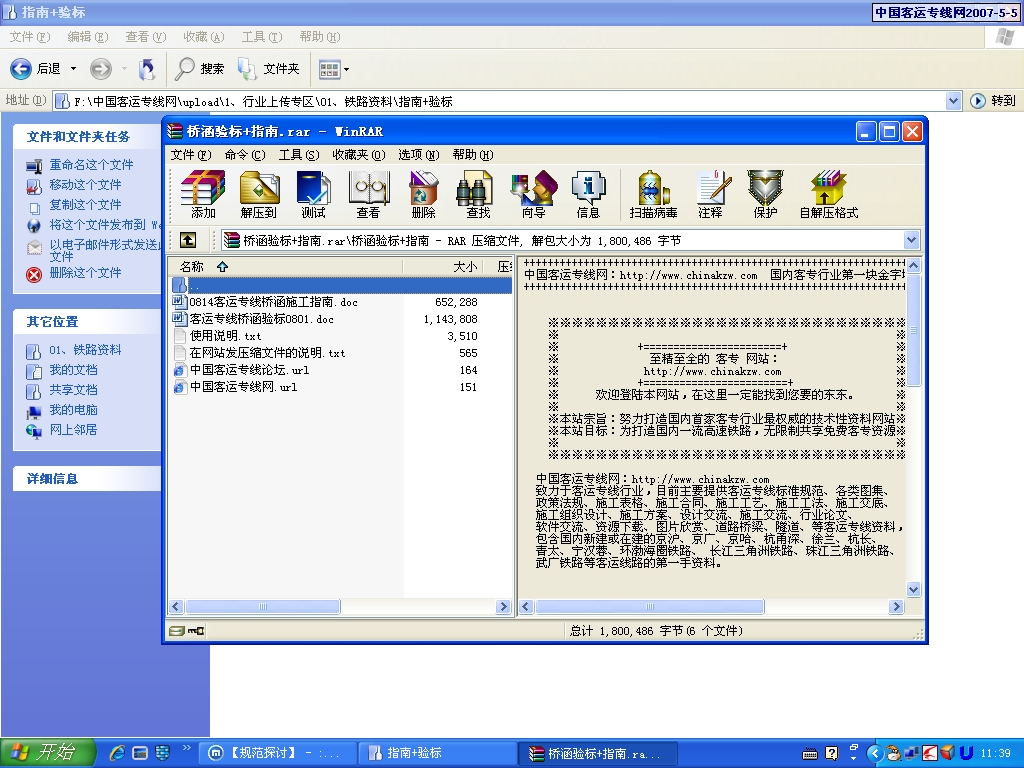
Task: Click Explorer Go (转到) button
Action: point(993,101)
